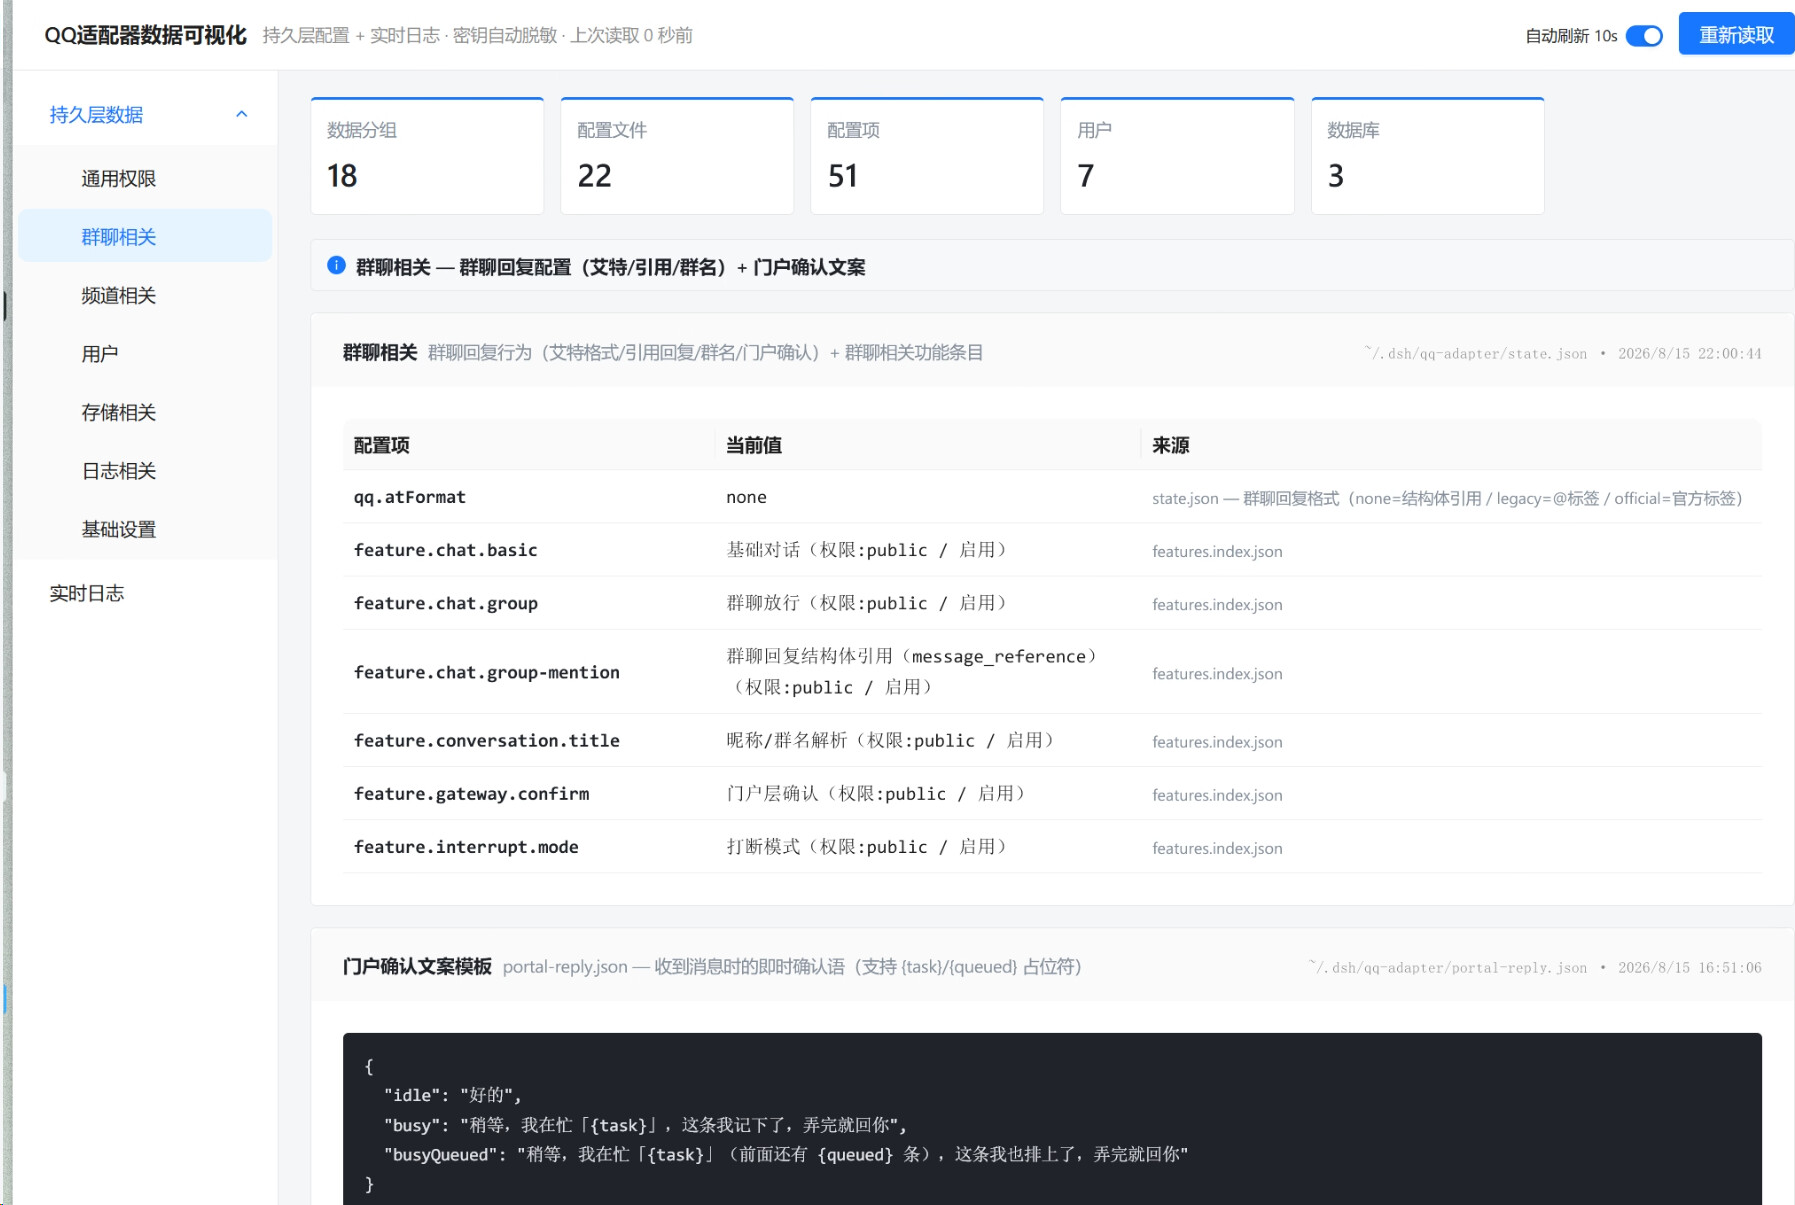
Task: Click features.index.json in feature.chat.basic row
Action: click(1217, 551)
